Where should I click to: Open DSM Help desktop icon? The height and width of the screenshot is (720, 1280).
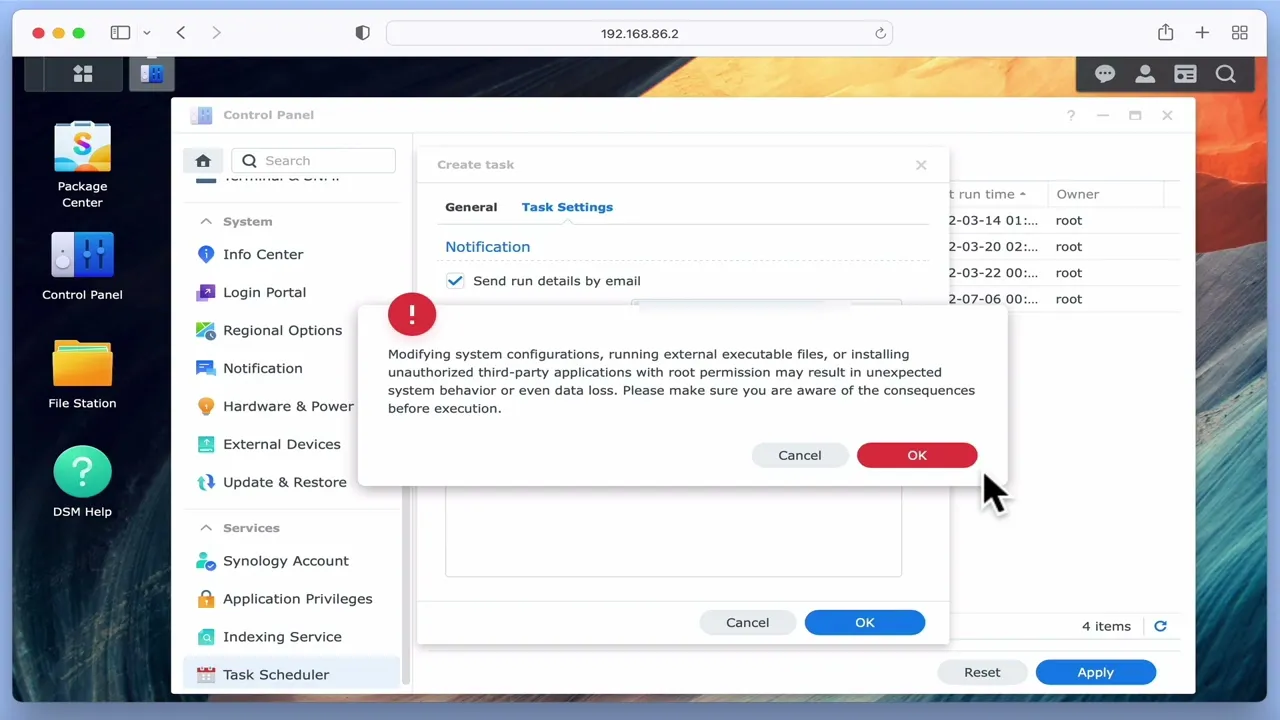click(82, 481)
